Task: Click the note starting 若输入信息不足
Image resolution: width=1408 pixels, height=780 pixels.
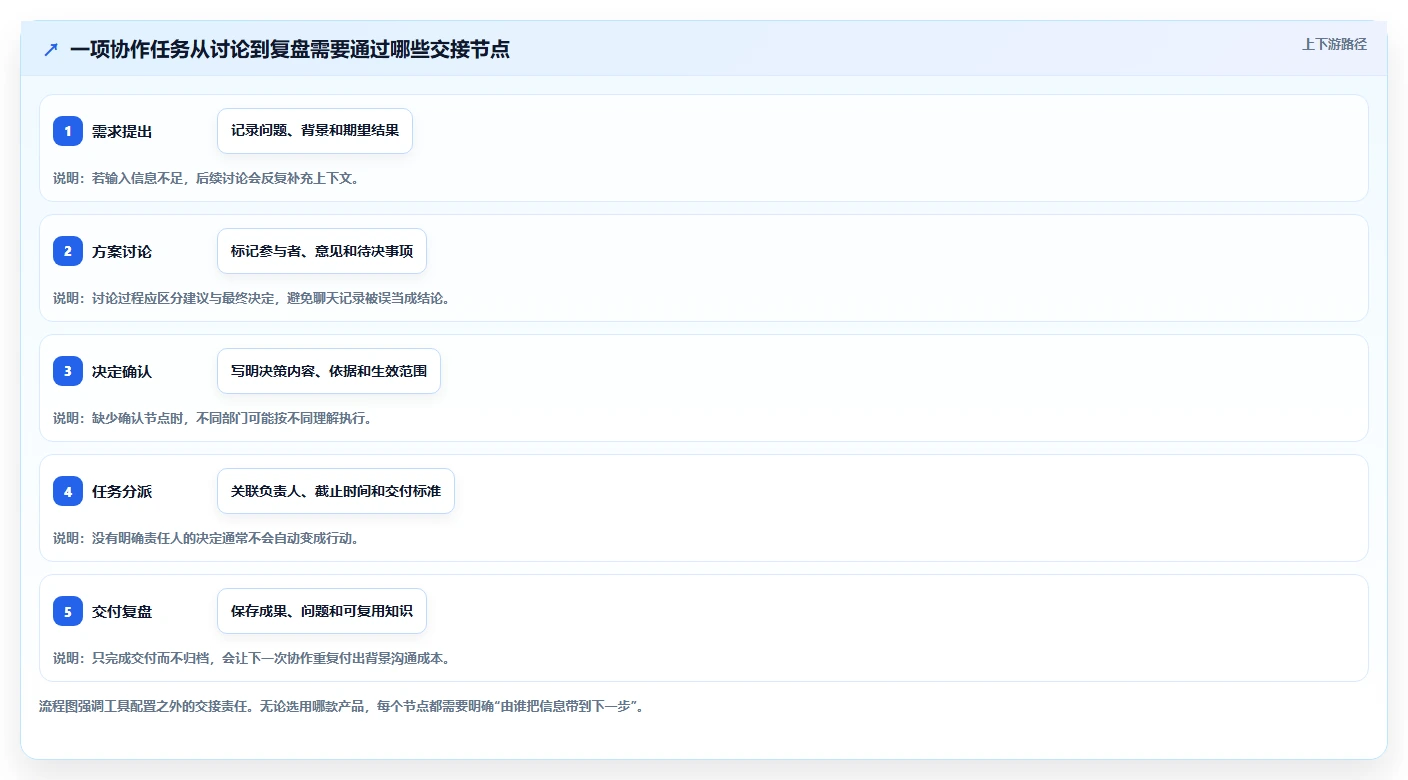Action: (x=206, y=178)
